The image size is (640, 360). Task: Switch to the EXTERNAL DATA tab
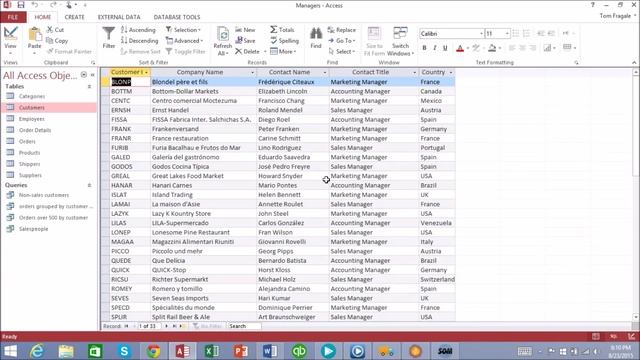click(119, 17)
